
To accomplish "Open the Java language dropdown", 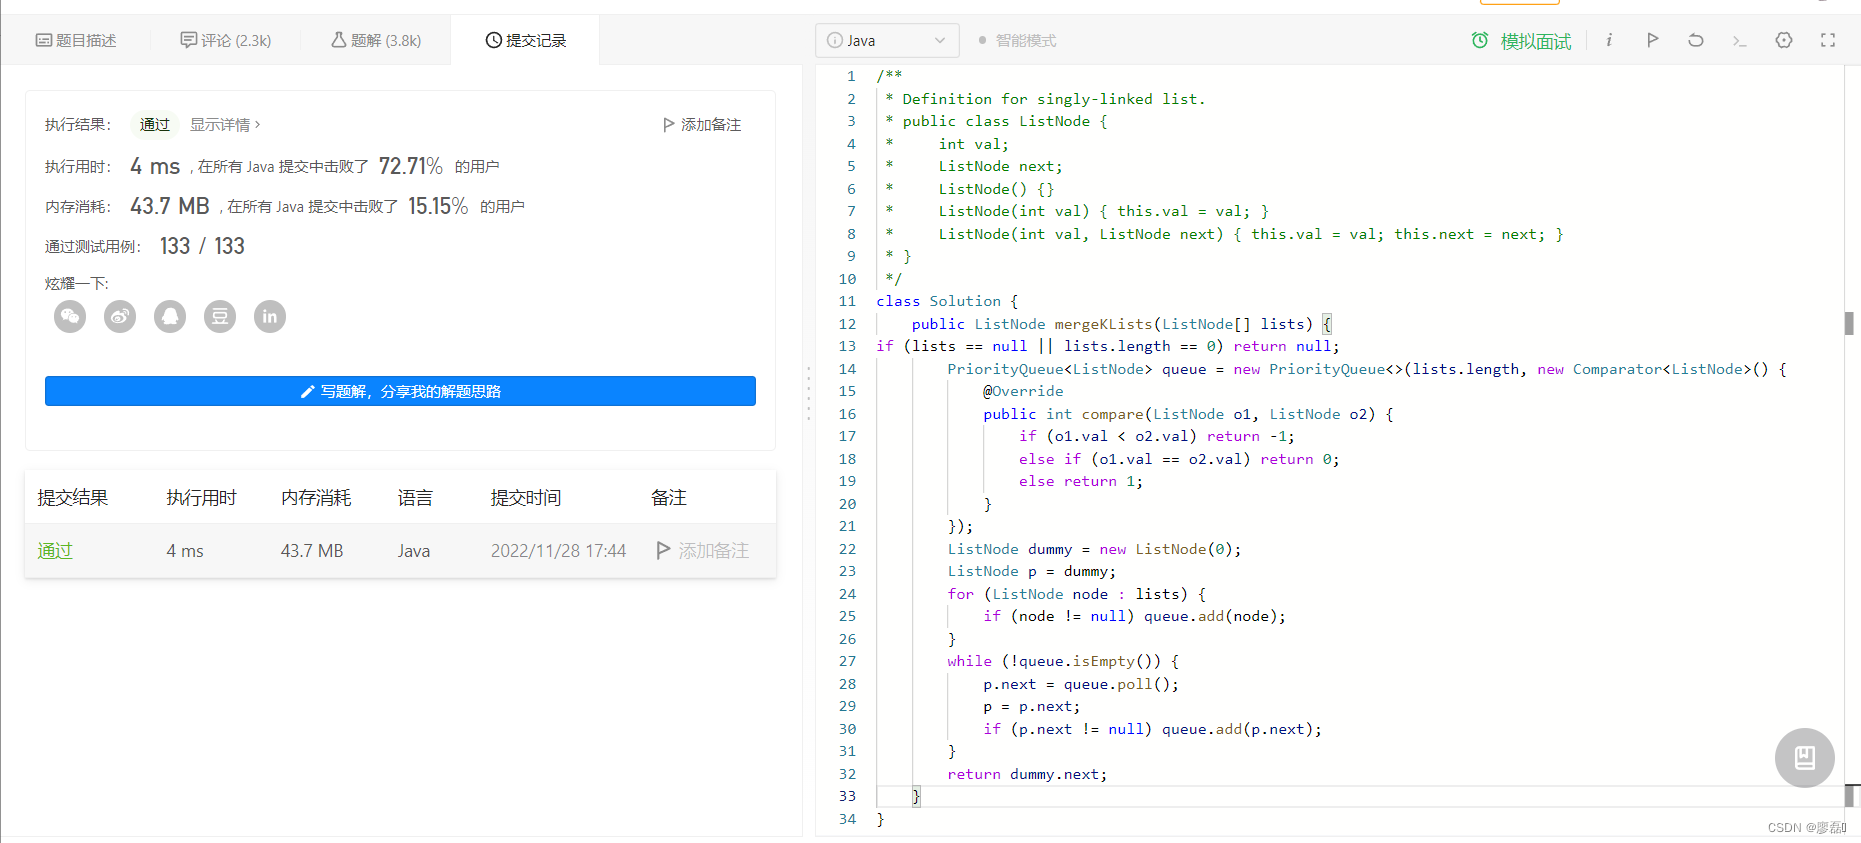I will 887,40.
